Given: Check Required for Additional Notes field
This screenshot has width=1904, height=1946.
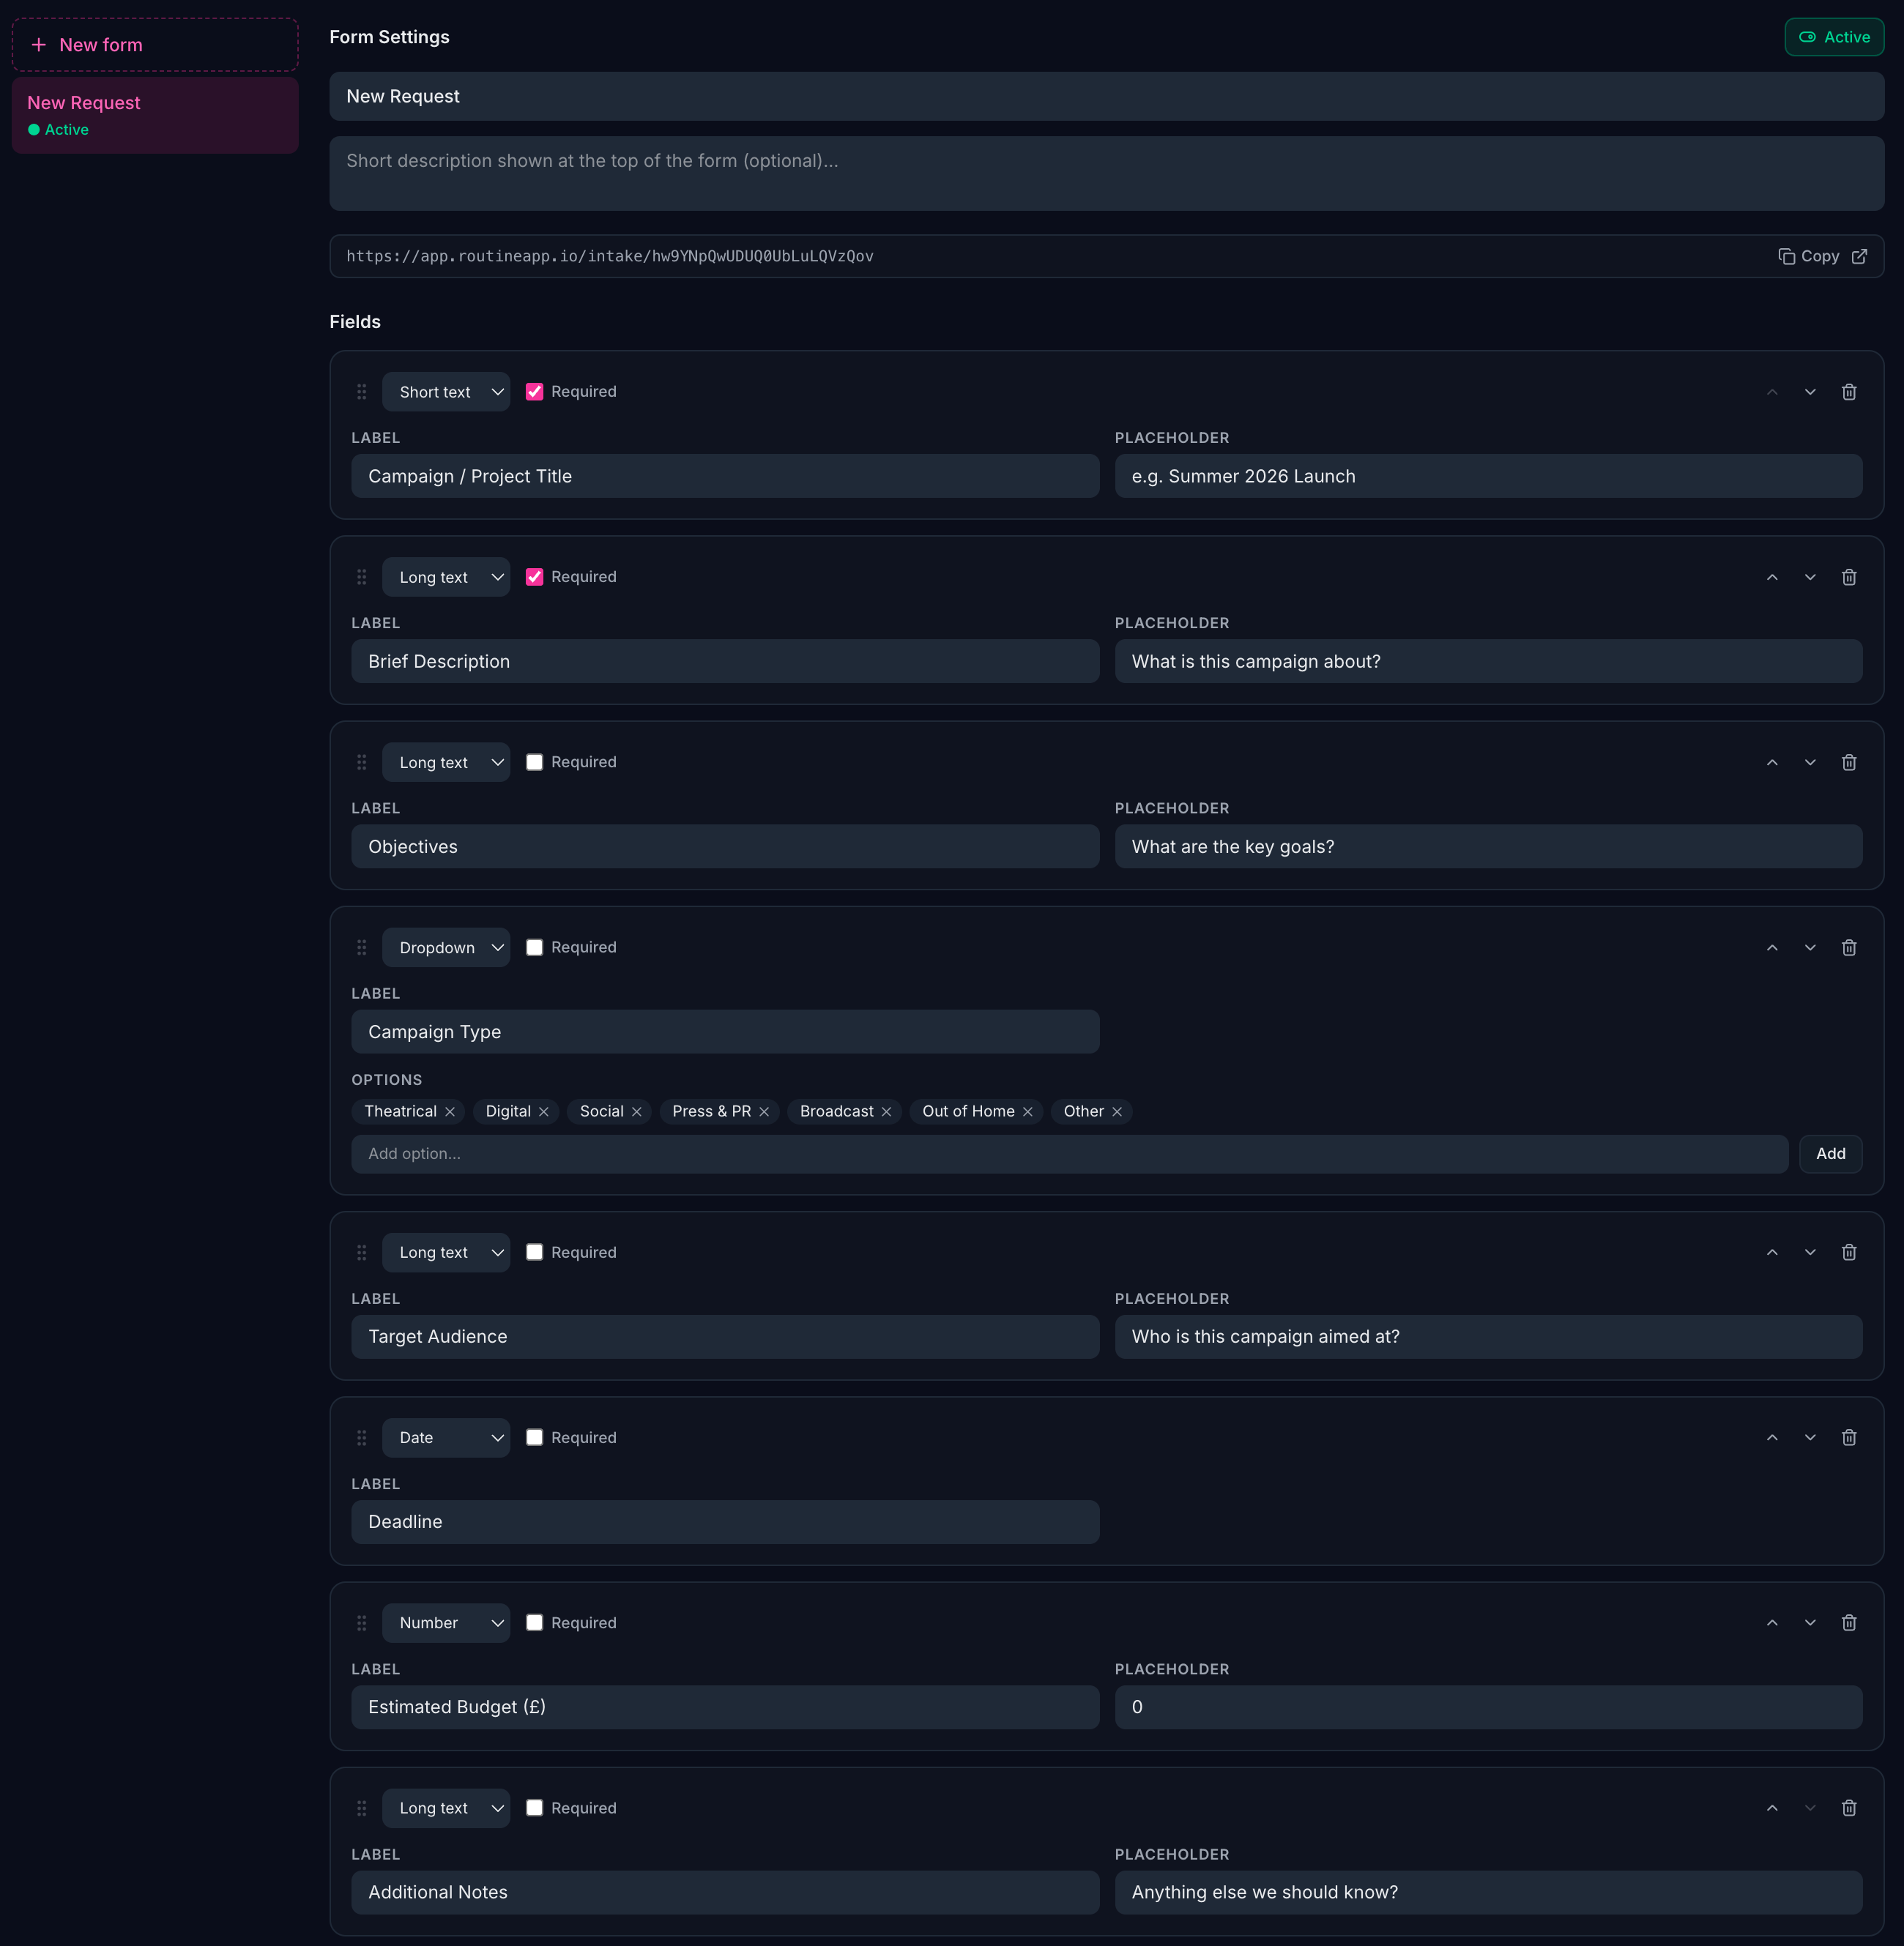Looking at the screenshot, I should coord(535,1807).
